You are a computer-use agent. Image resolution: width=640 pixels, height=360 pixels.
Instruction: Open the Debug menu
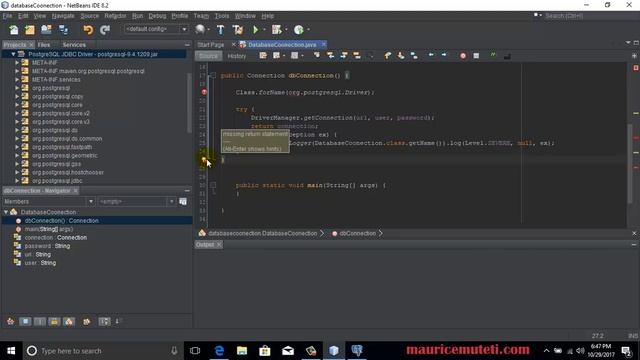pyautogui.click(x=157, y=16)
